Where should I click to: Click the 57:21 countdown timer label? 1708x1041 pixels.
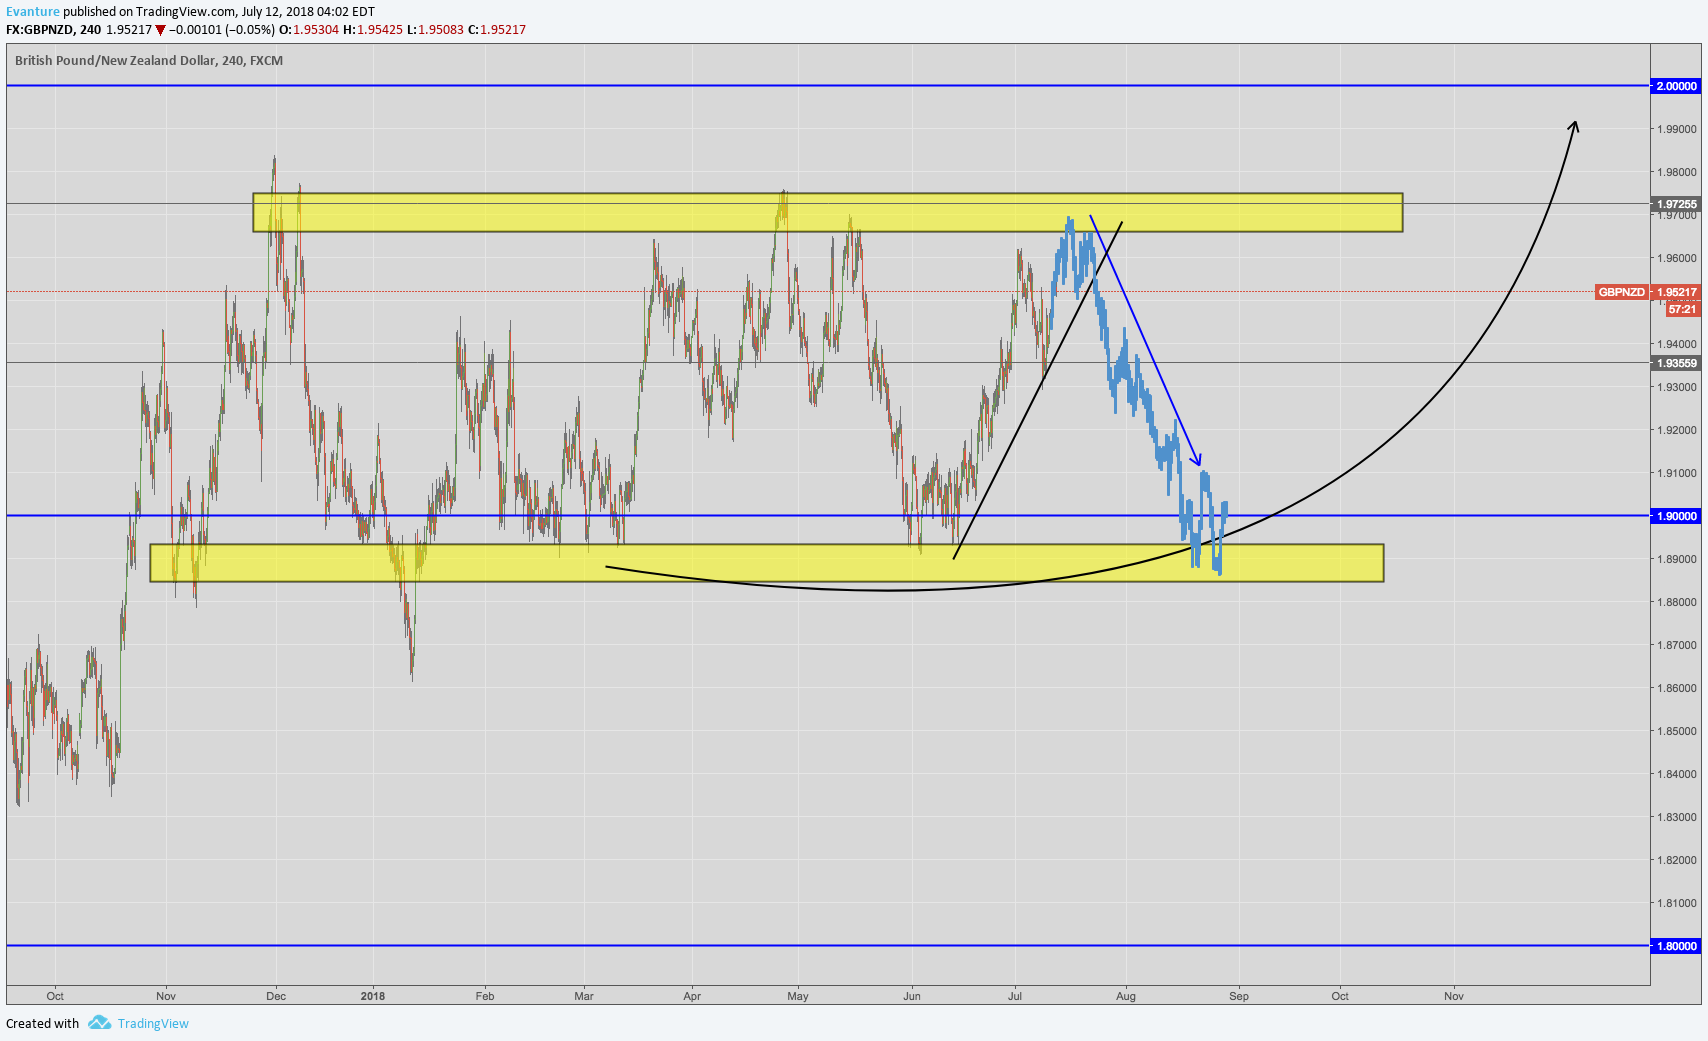pyautogui.click(x=1682, y=309)
